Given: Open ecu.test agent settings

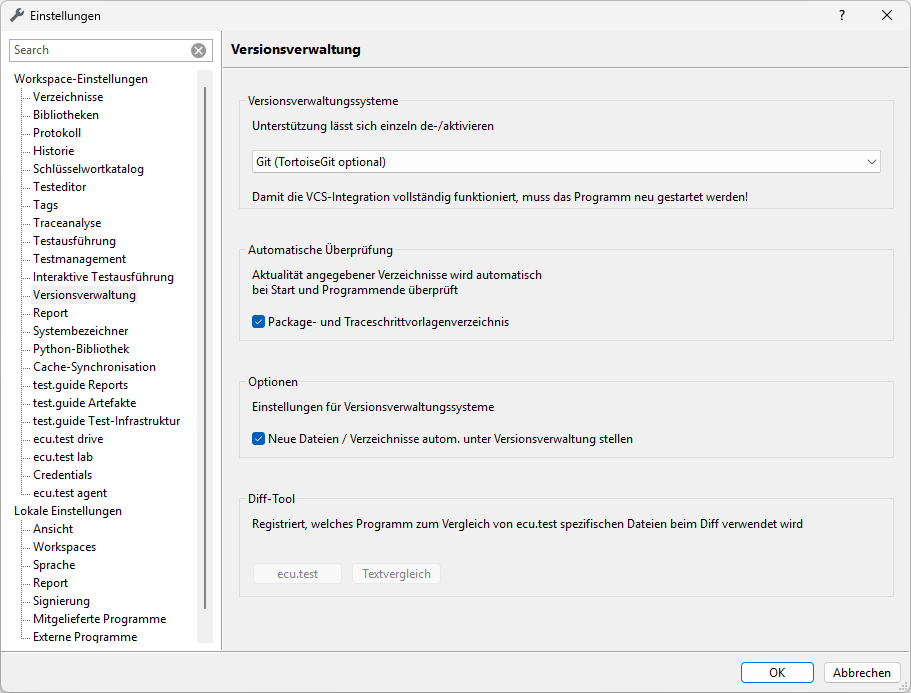Looking at the screenshot, I should click(x=70, y=493).
